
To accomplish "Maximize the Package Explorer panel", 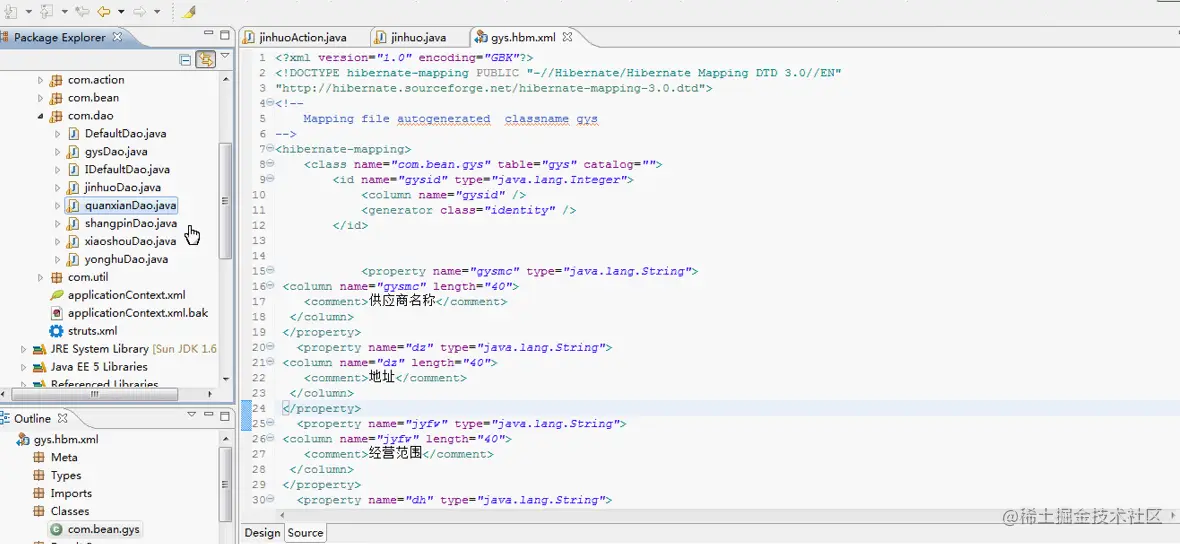I will pos(224,35).
